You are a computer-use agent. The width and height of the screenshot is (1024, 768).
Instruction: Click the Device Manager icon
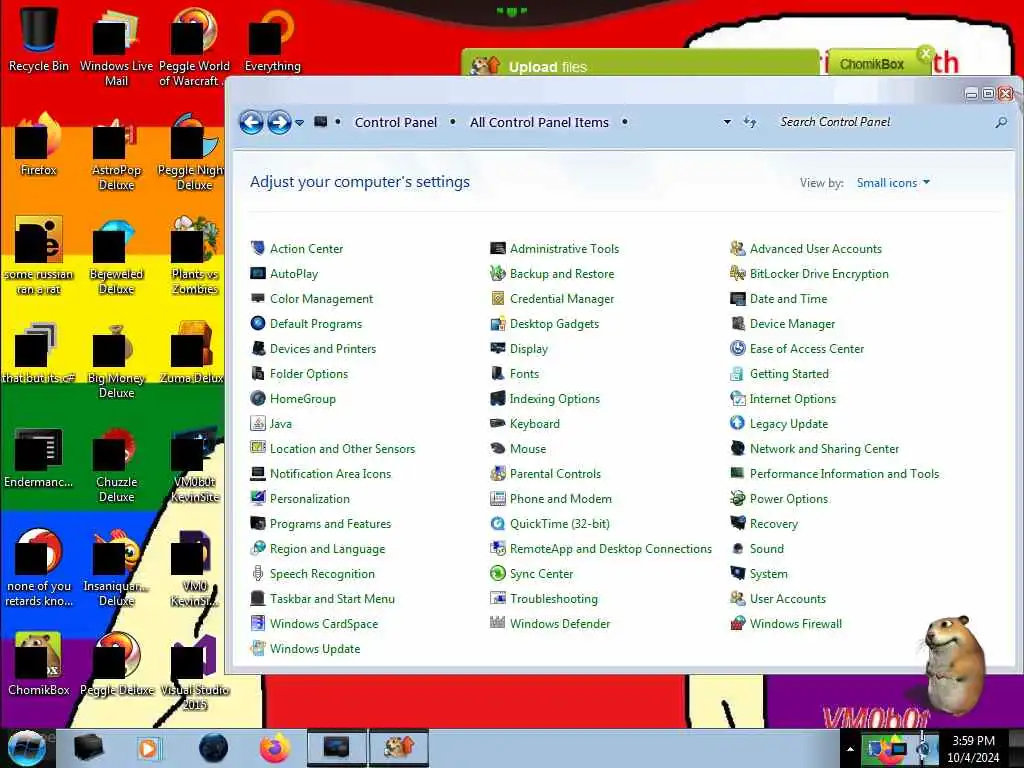pos(737,323)
